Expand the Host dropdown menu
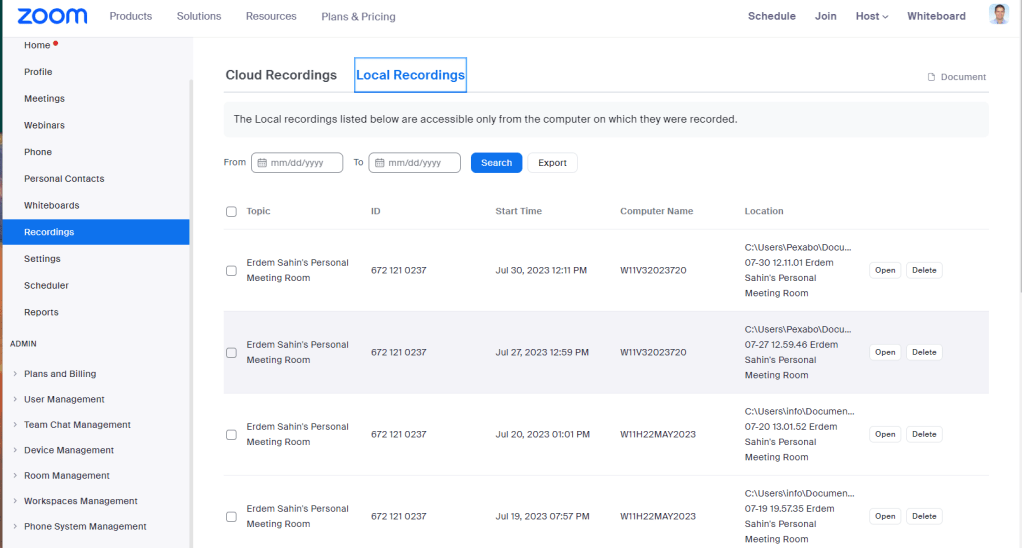Screen dimensions: 1022x548 (x=871, y=16)
